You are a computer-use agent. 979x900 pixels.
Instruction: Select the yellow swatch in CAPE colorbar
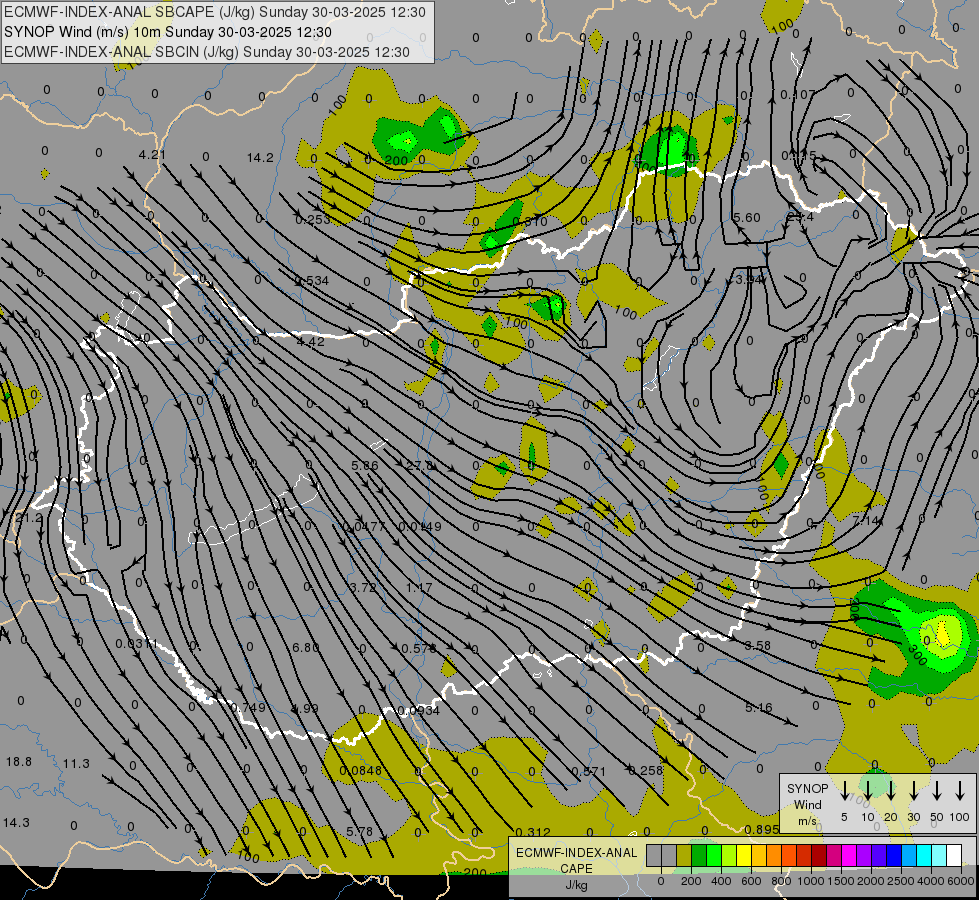pos(744,855)
